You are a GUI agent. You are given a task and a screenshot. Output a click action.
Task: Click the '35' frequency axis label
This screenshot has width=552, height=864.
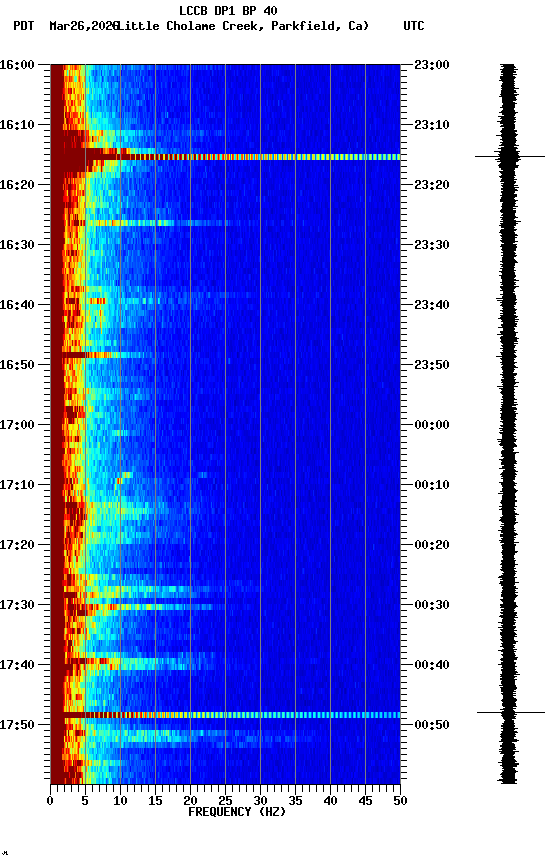click(x=295, y=801)
